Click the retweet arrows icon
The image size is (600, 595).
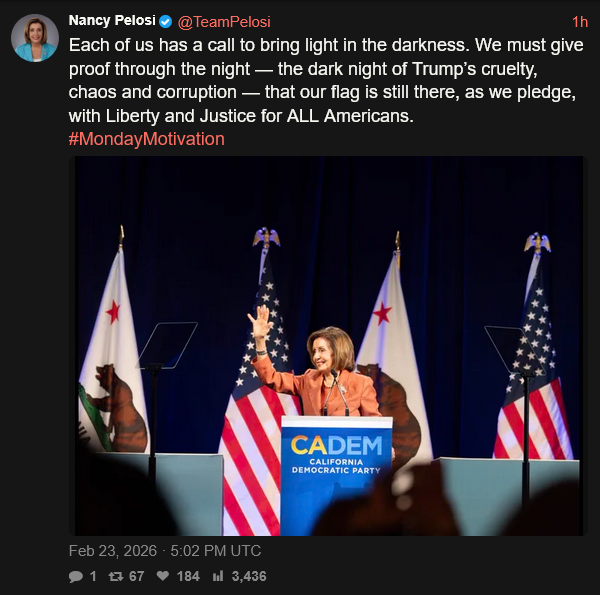pos(115,576)
